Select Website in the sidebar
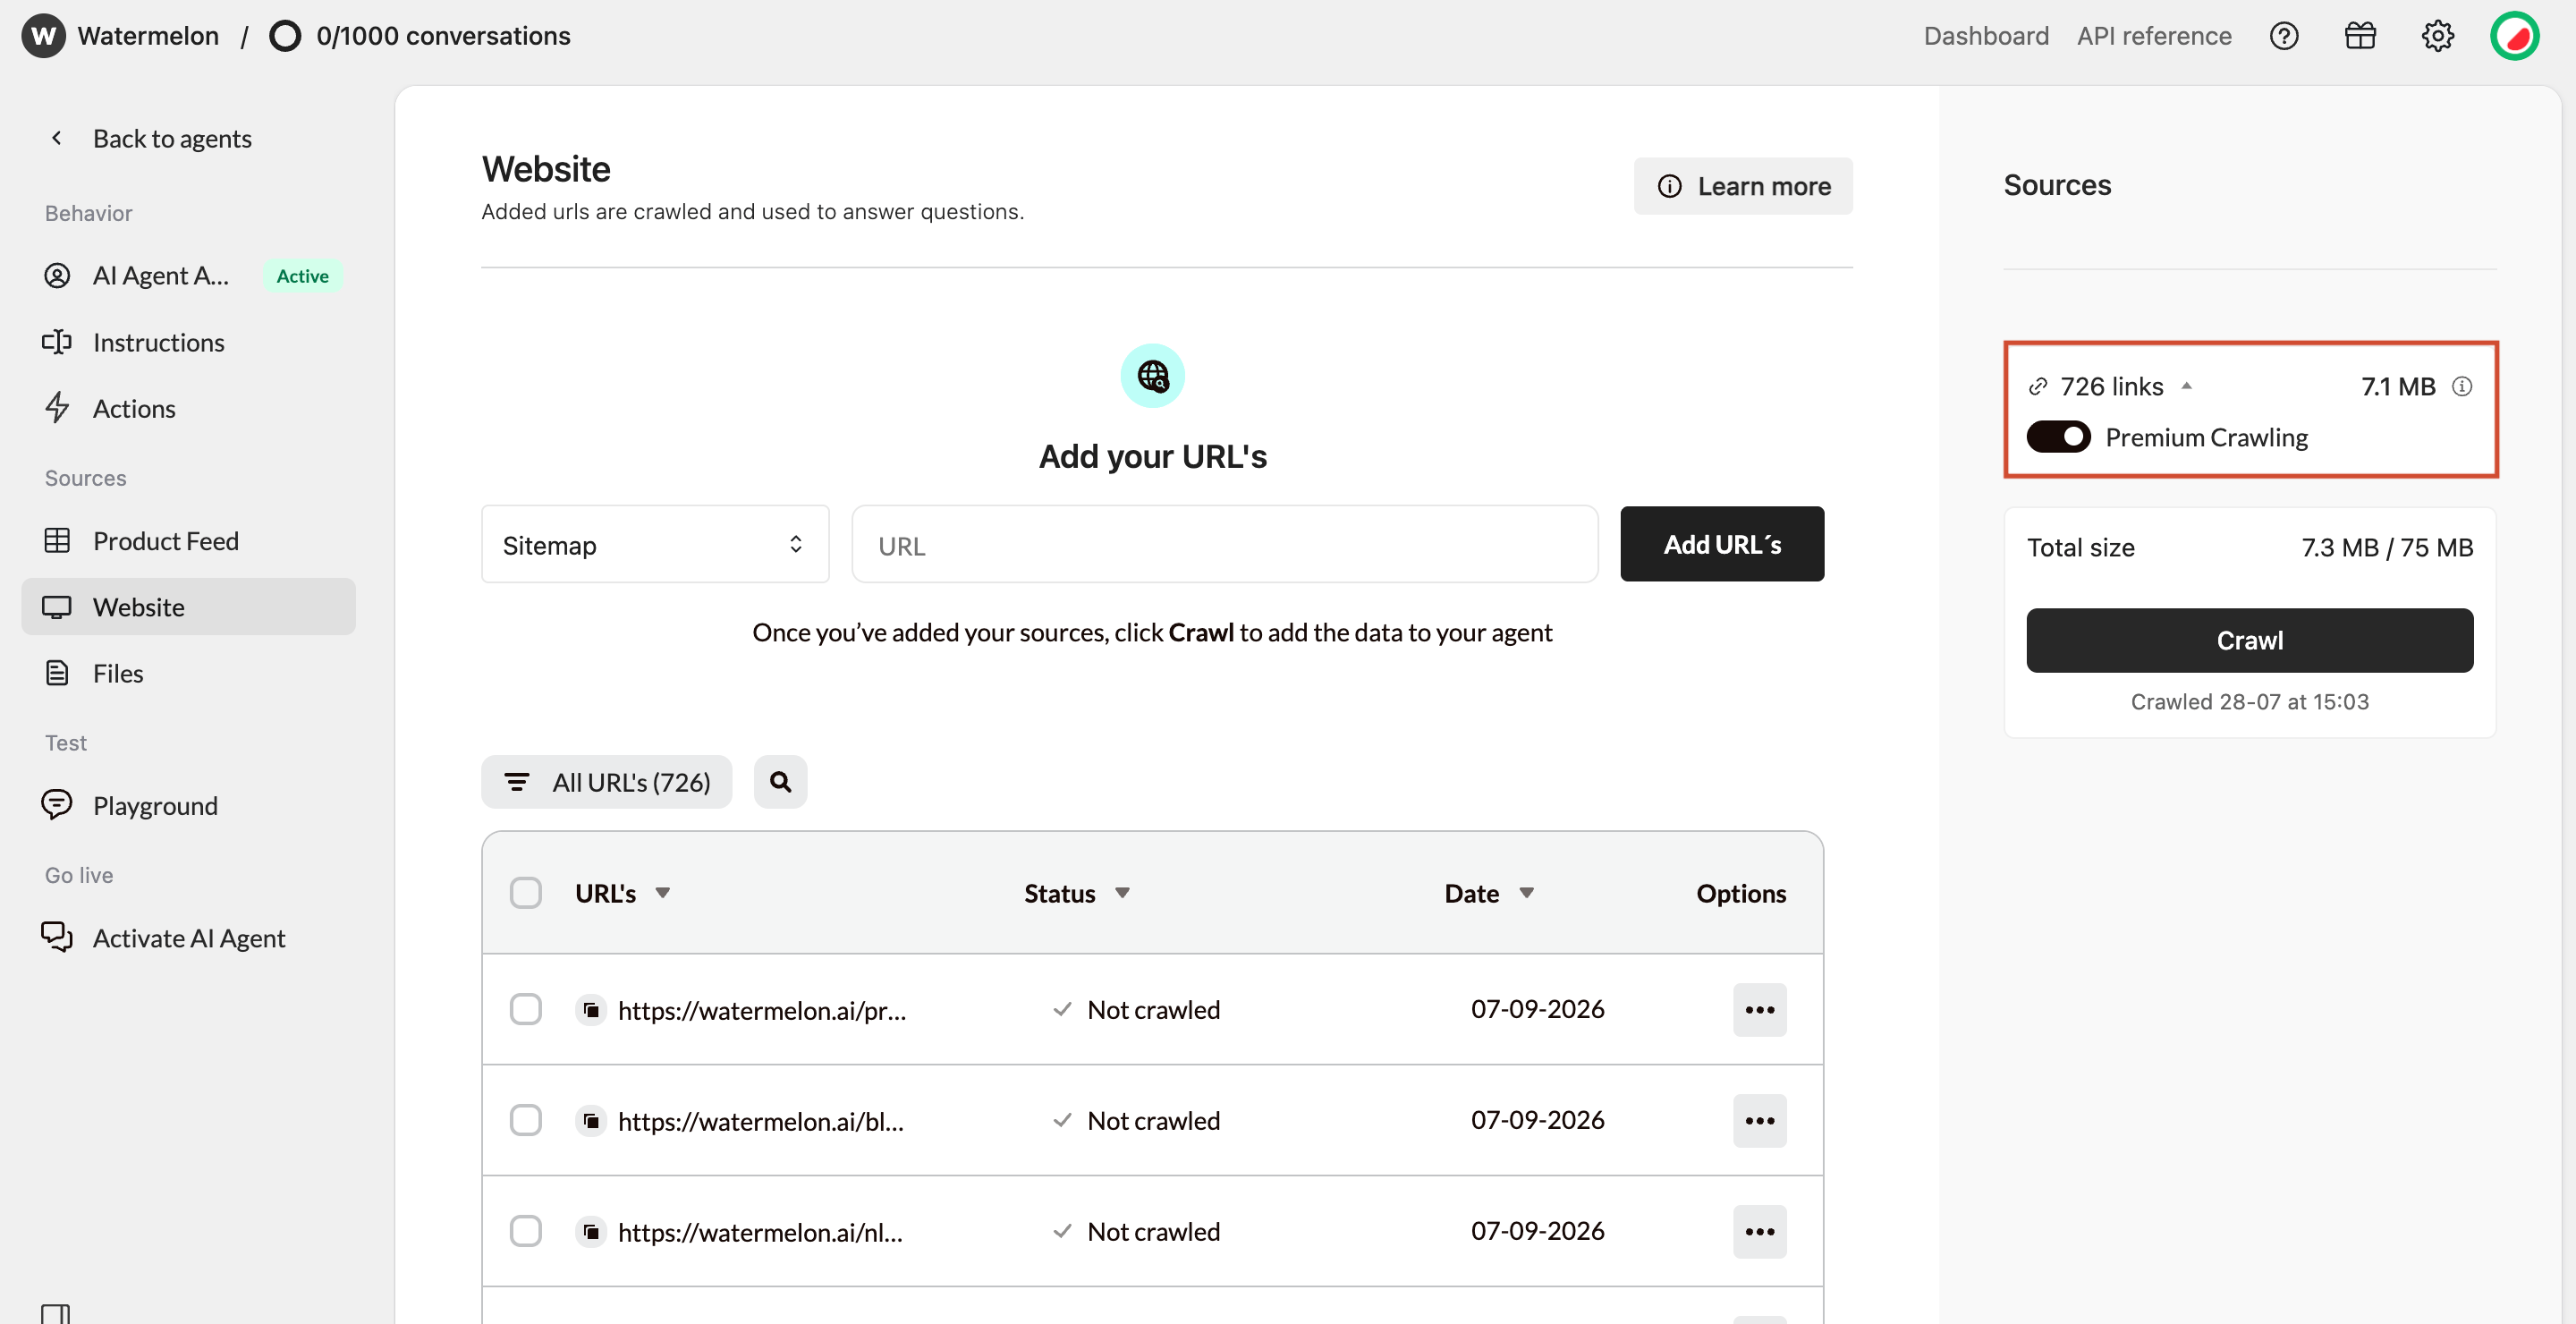Viewport: 2576px width, 1324px height. (x=189, y=607)
